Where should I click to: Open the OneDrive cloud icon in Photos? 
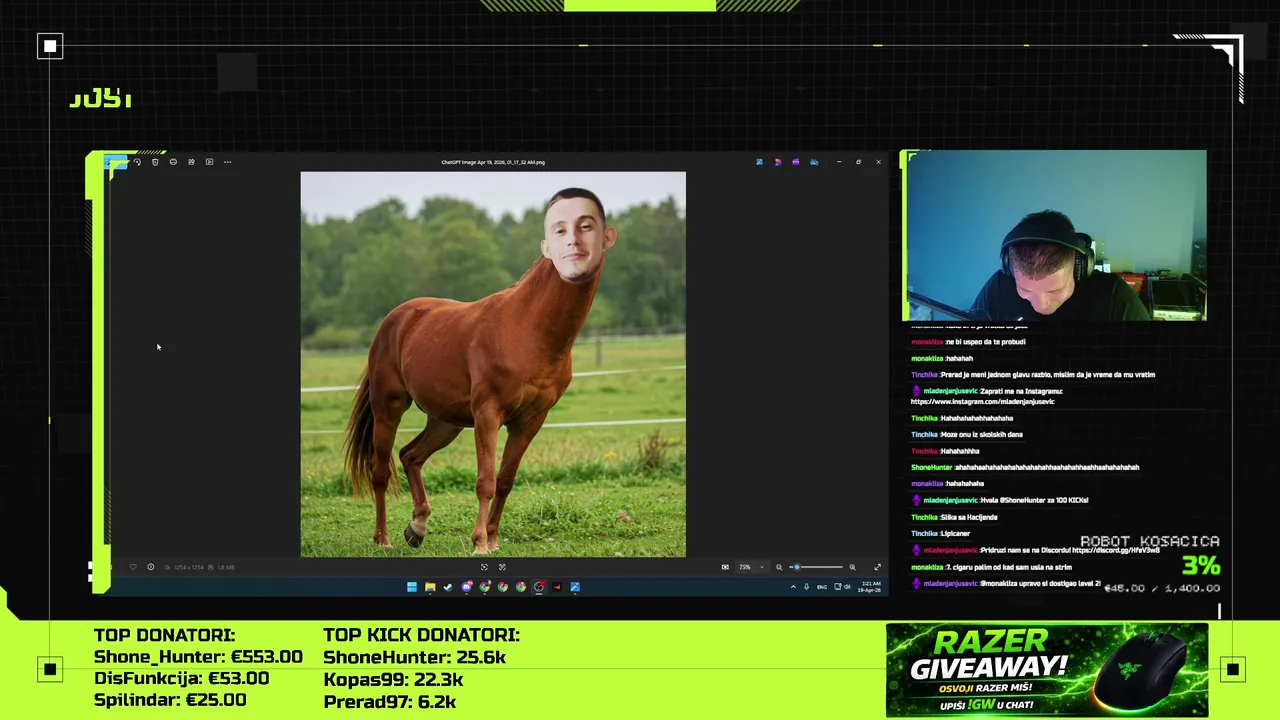[813, 161]
